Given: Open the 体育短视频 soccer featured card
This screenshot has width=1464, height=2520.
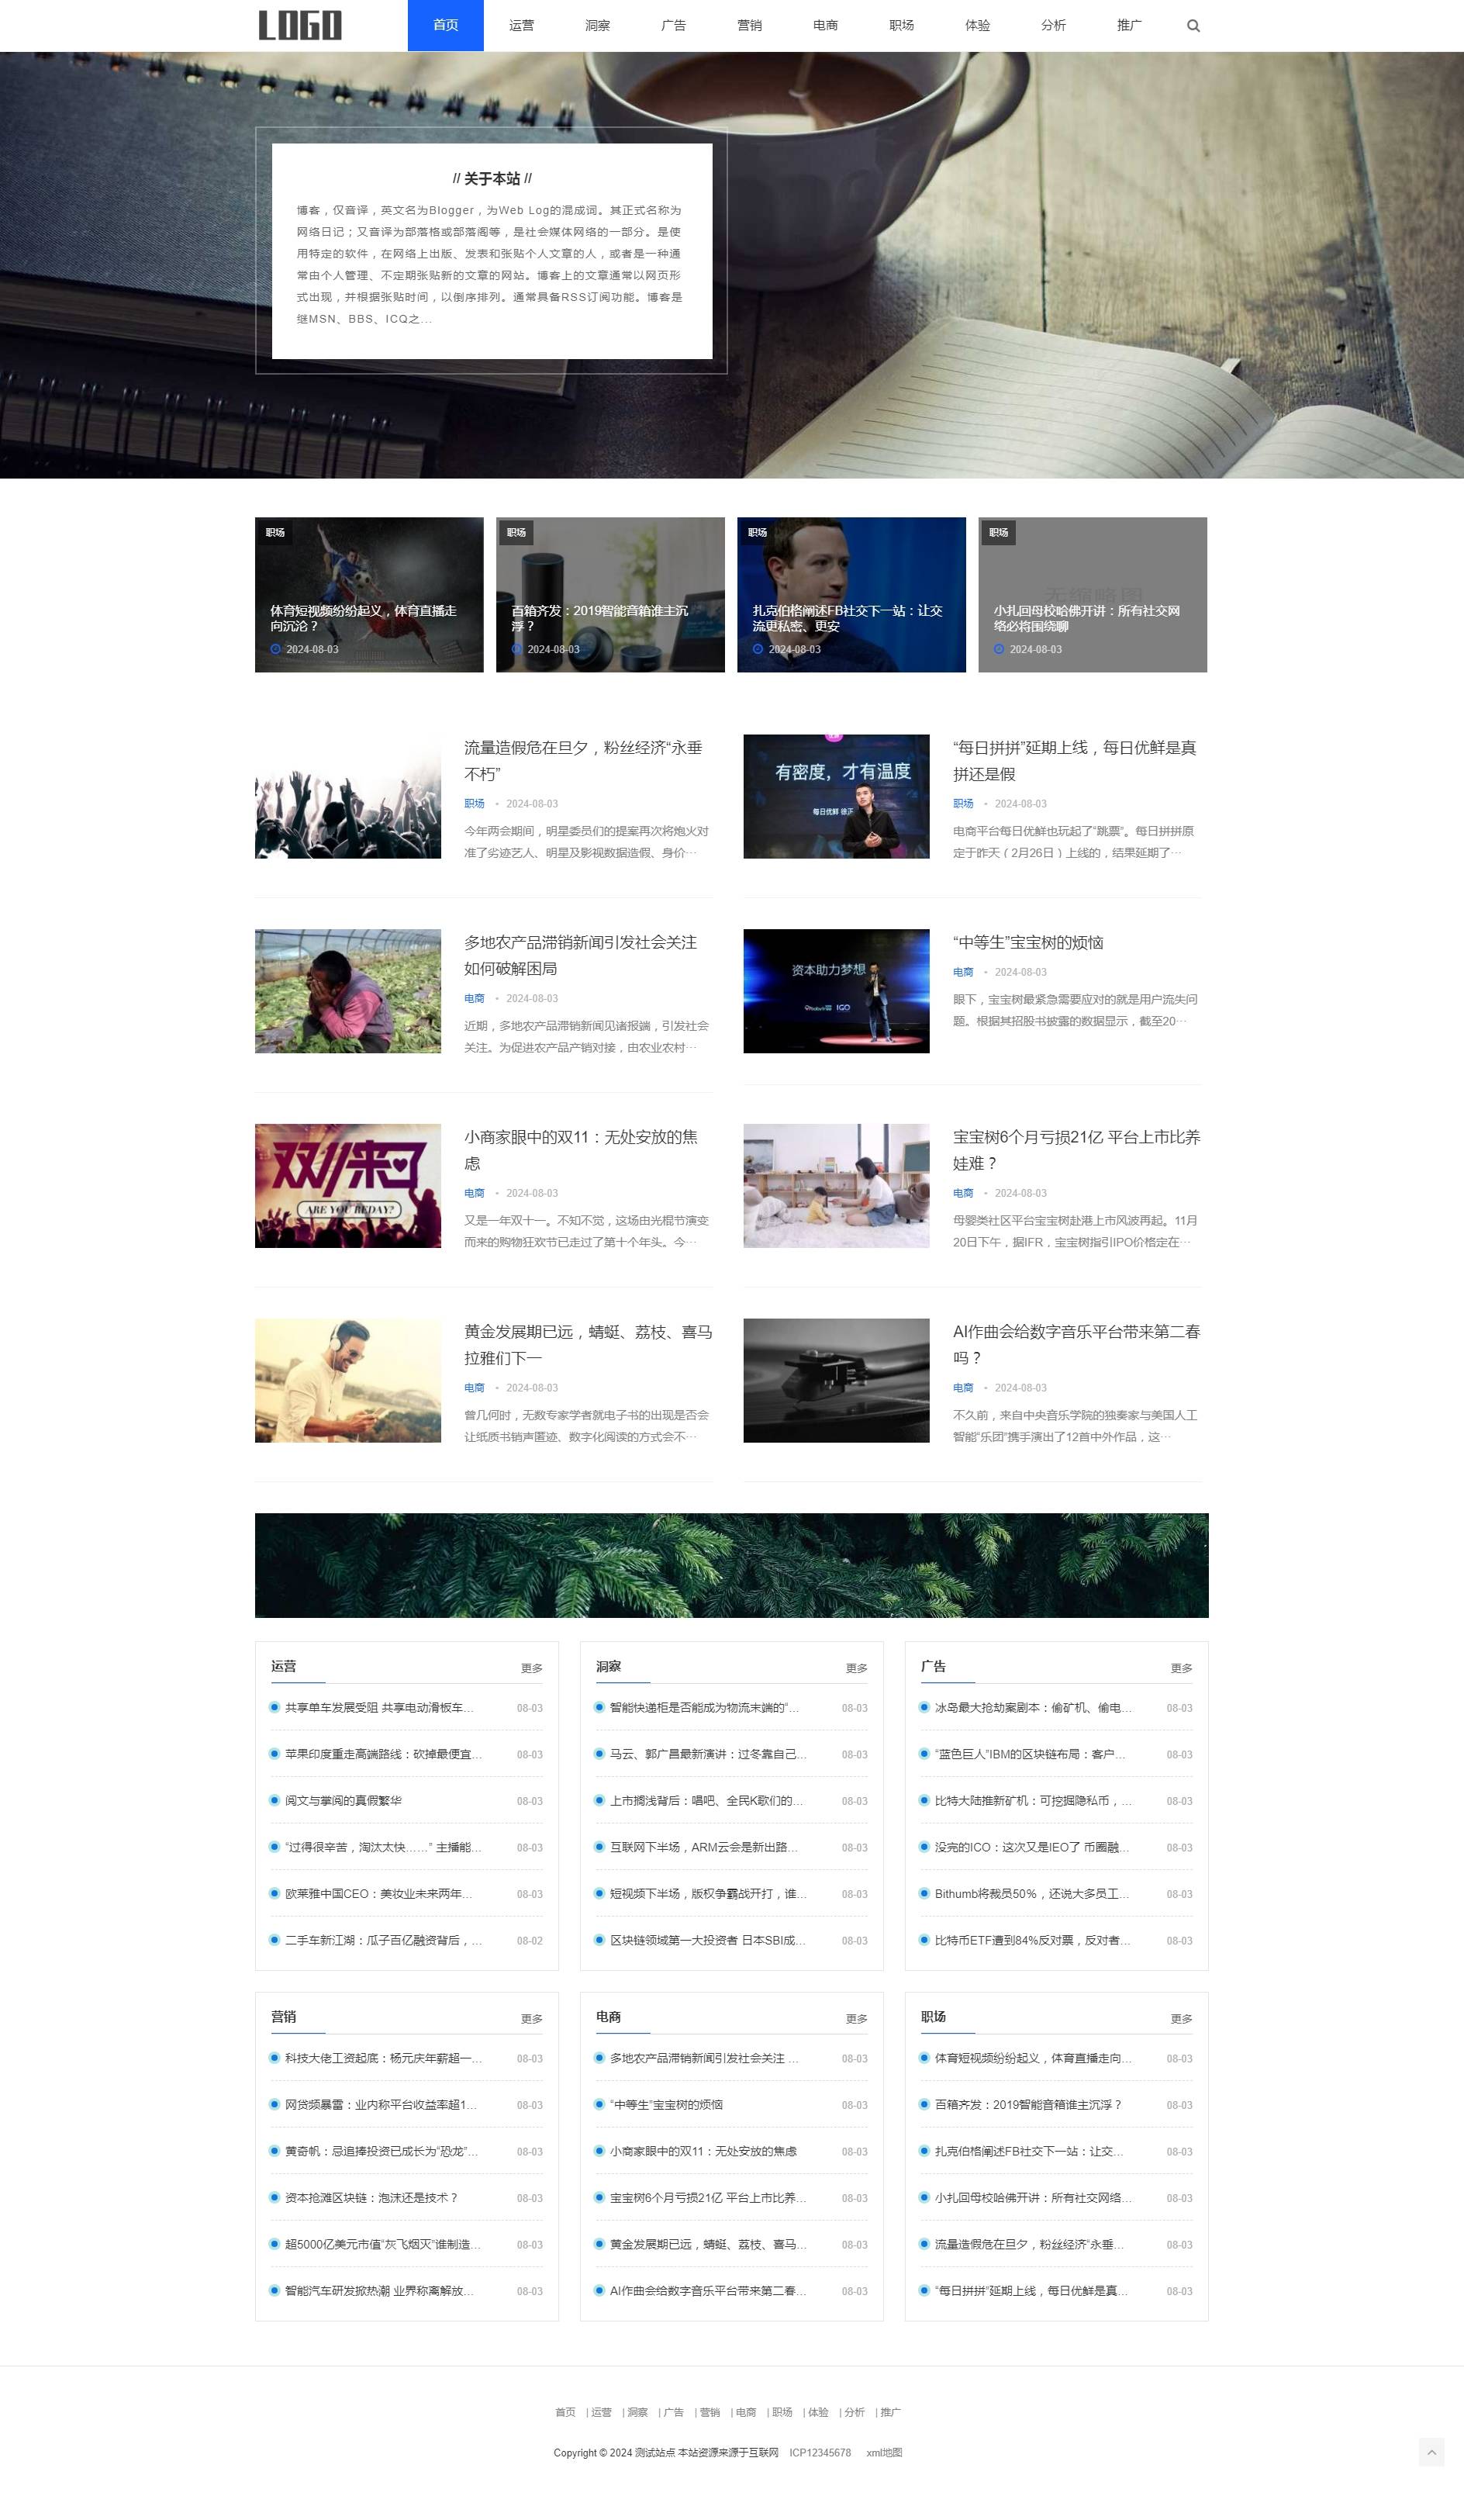Looking at the screenshot, I should [369, 595].
